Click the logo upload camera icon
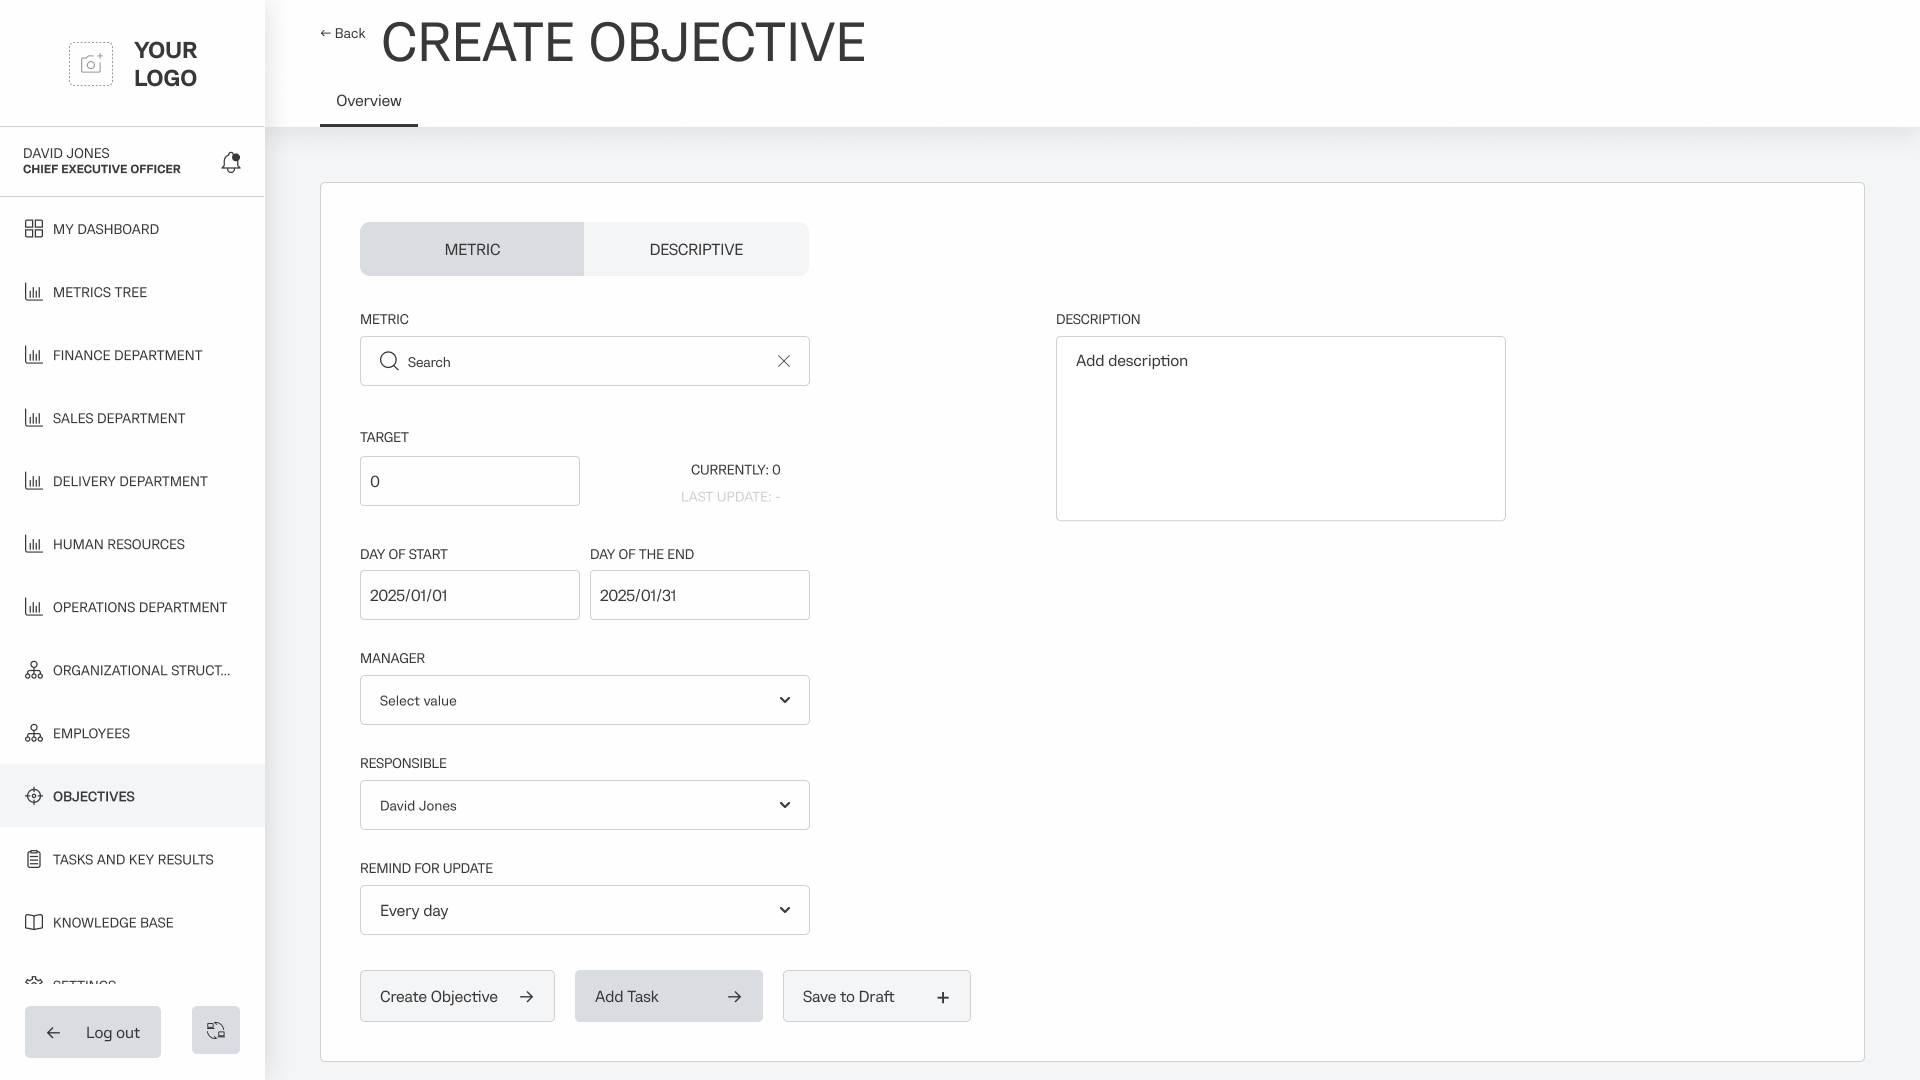Screen dimensions: 1920x1080 pos(91,64)
